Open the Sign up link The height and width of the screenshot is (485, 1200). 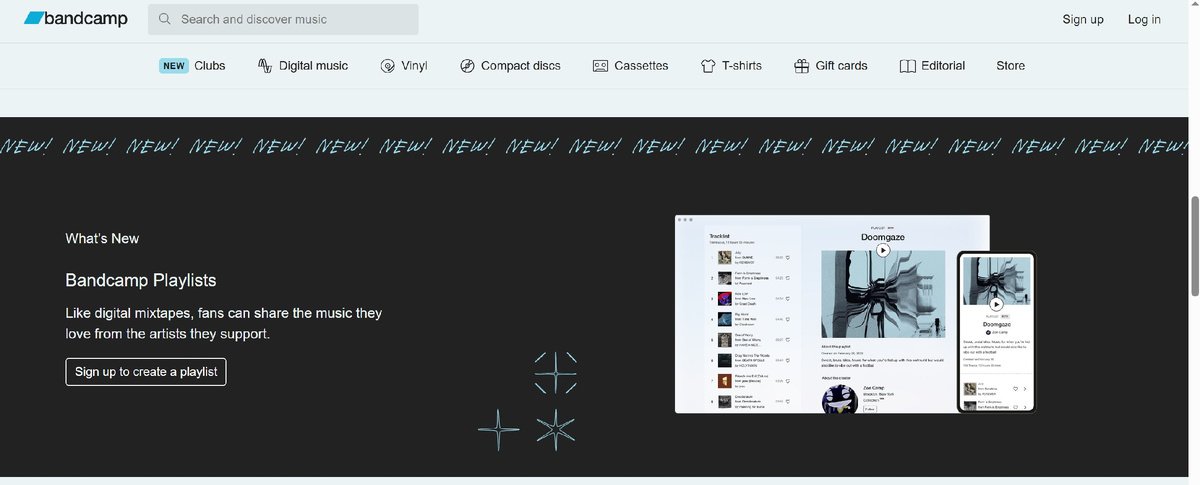[x=1083, y=19]
